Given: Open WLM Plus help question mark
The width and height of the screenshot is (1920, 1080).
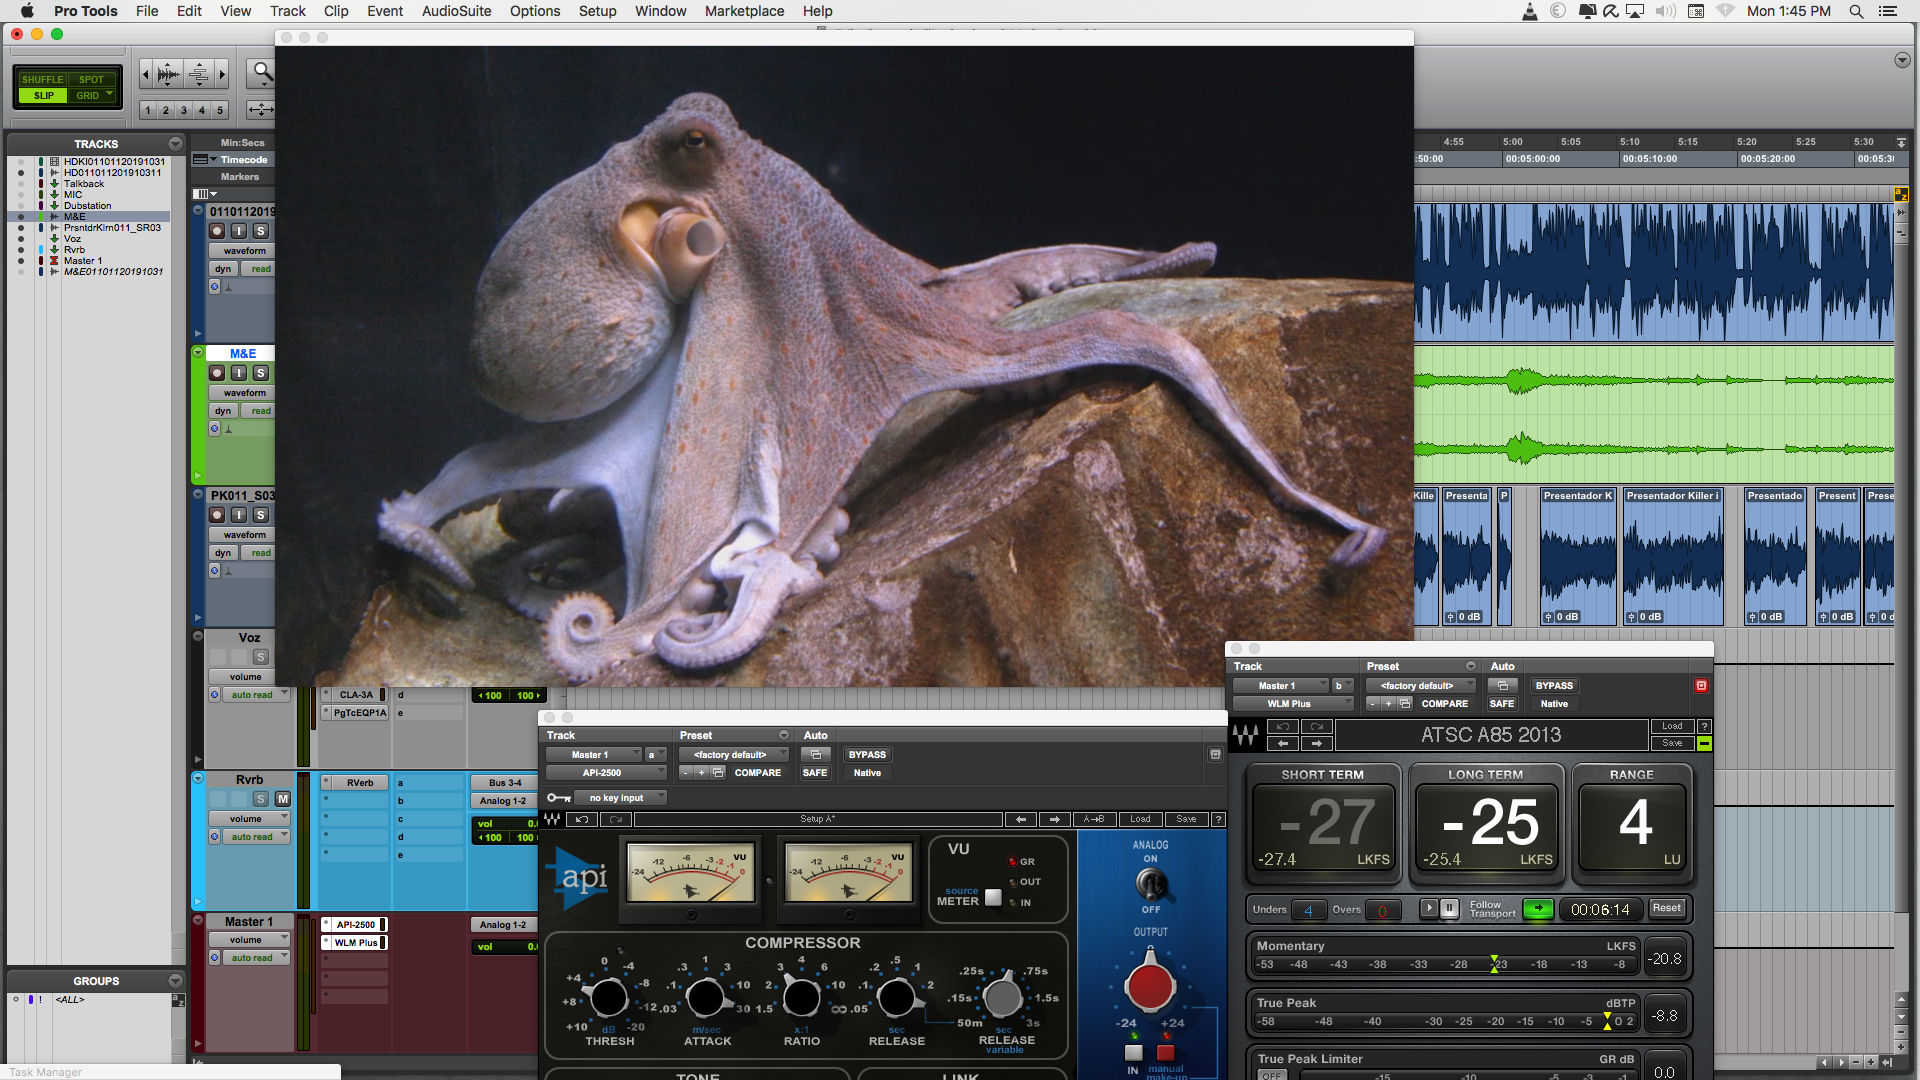Looking at the screenshot, I should click(1704, 727).
